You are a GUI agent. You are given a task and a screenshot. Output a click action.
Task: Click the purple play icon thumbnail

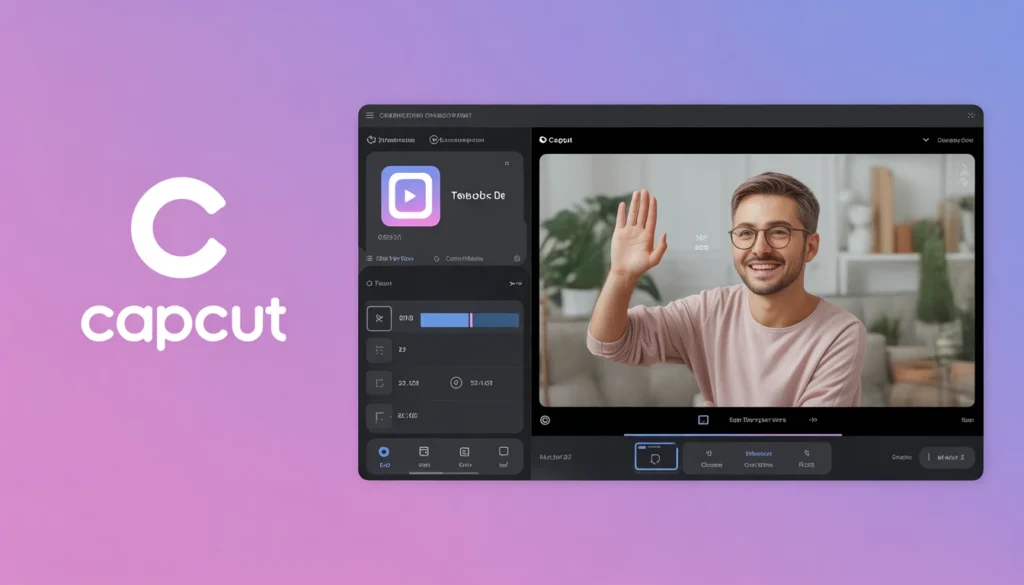click(x=410, y=196)
